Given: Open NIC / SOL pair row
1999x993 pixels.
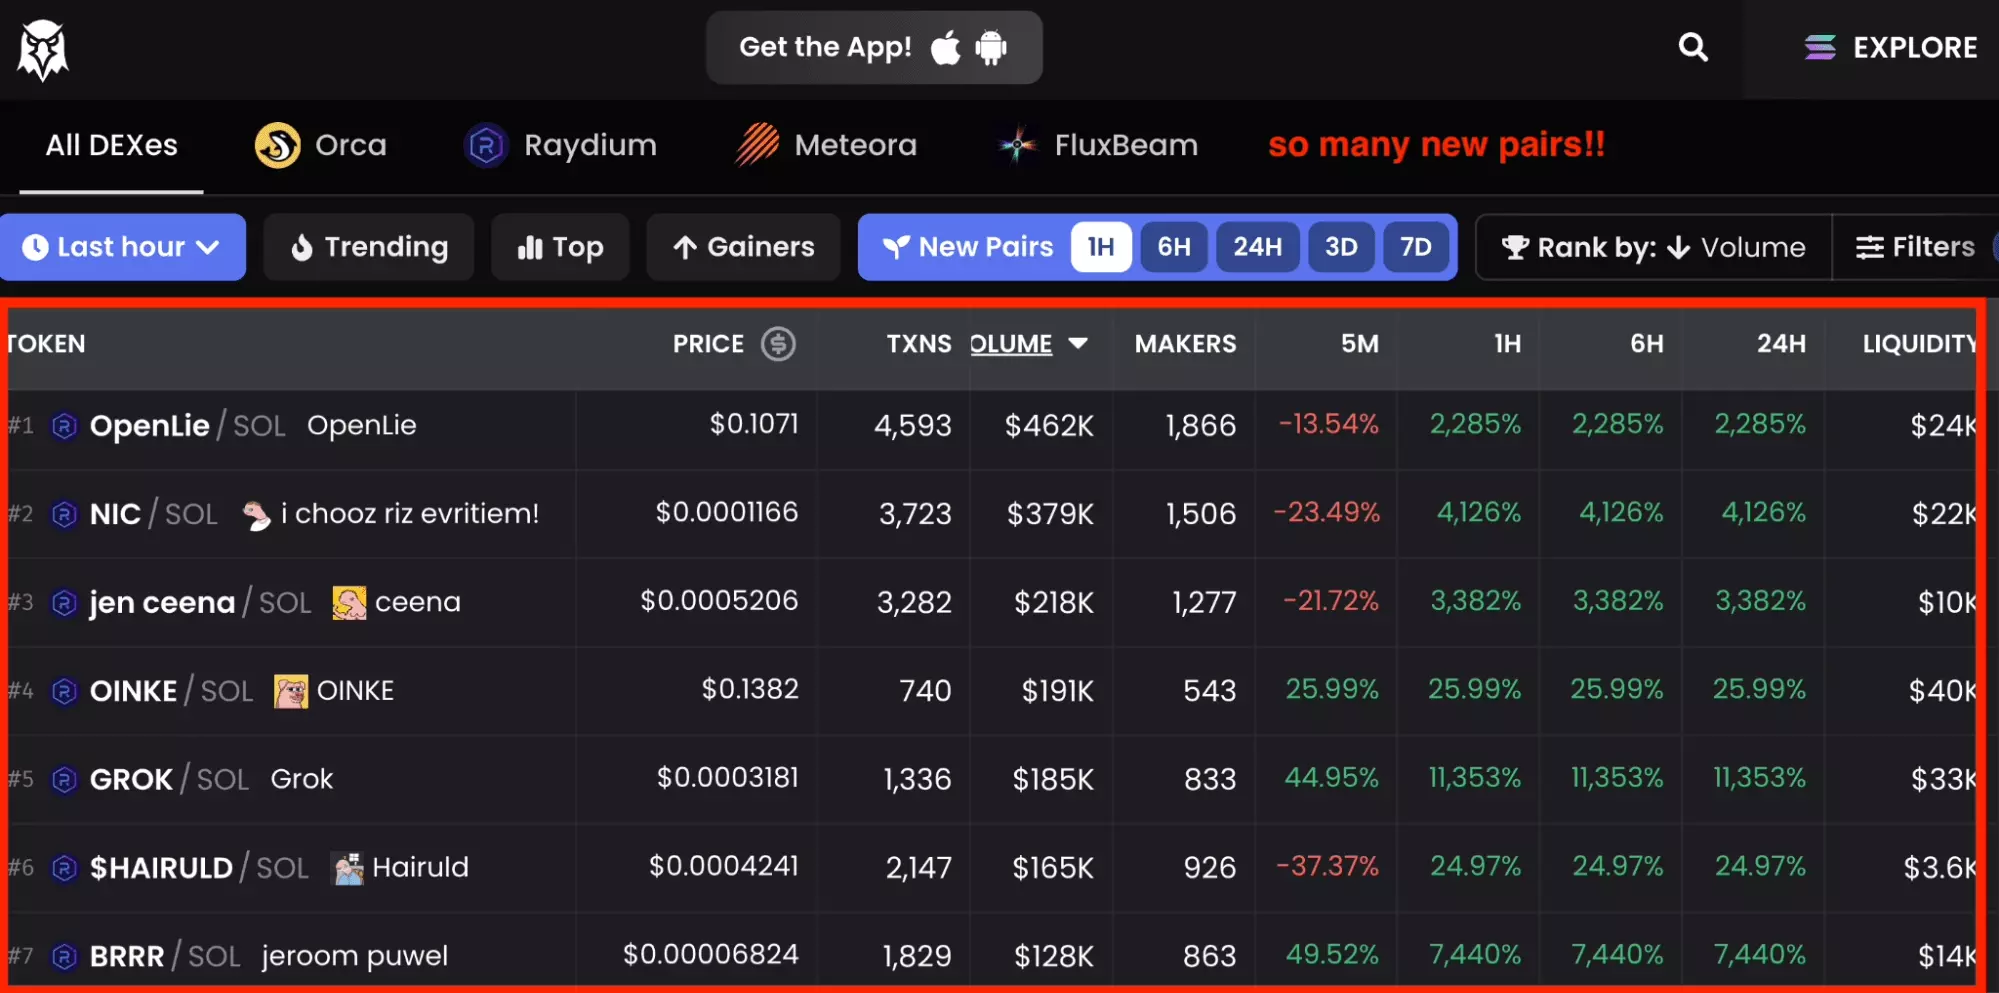Looking at the screenshot, I should click(992, 514).
